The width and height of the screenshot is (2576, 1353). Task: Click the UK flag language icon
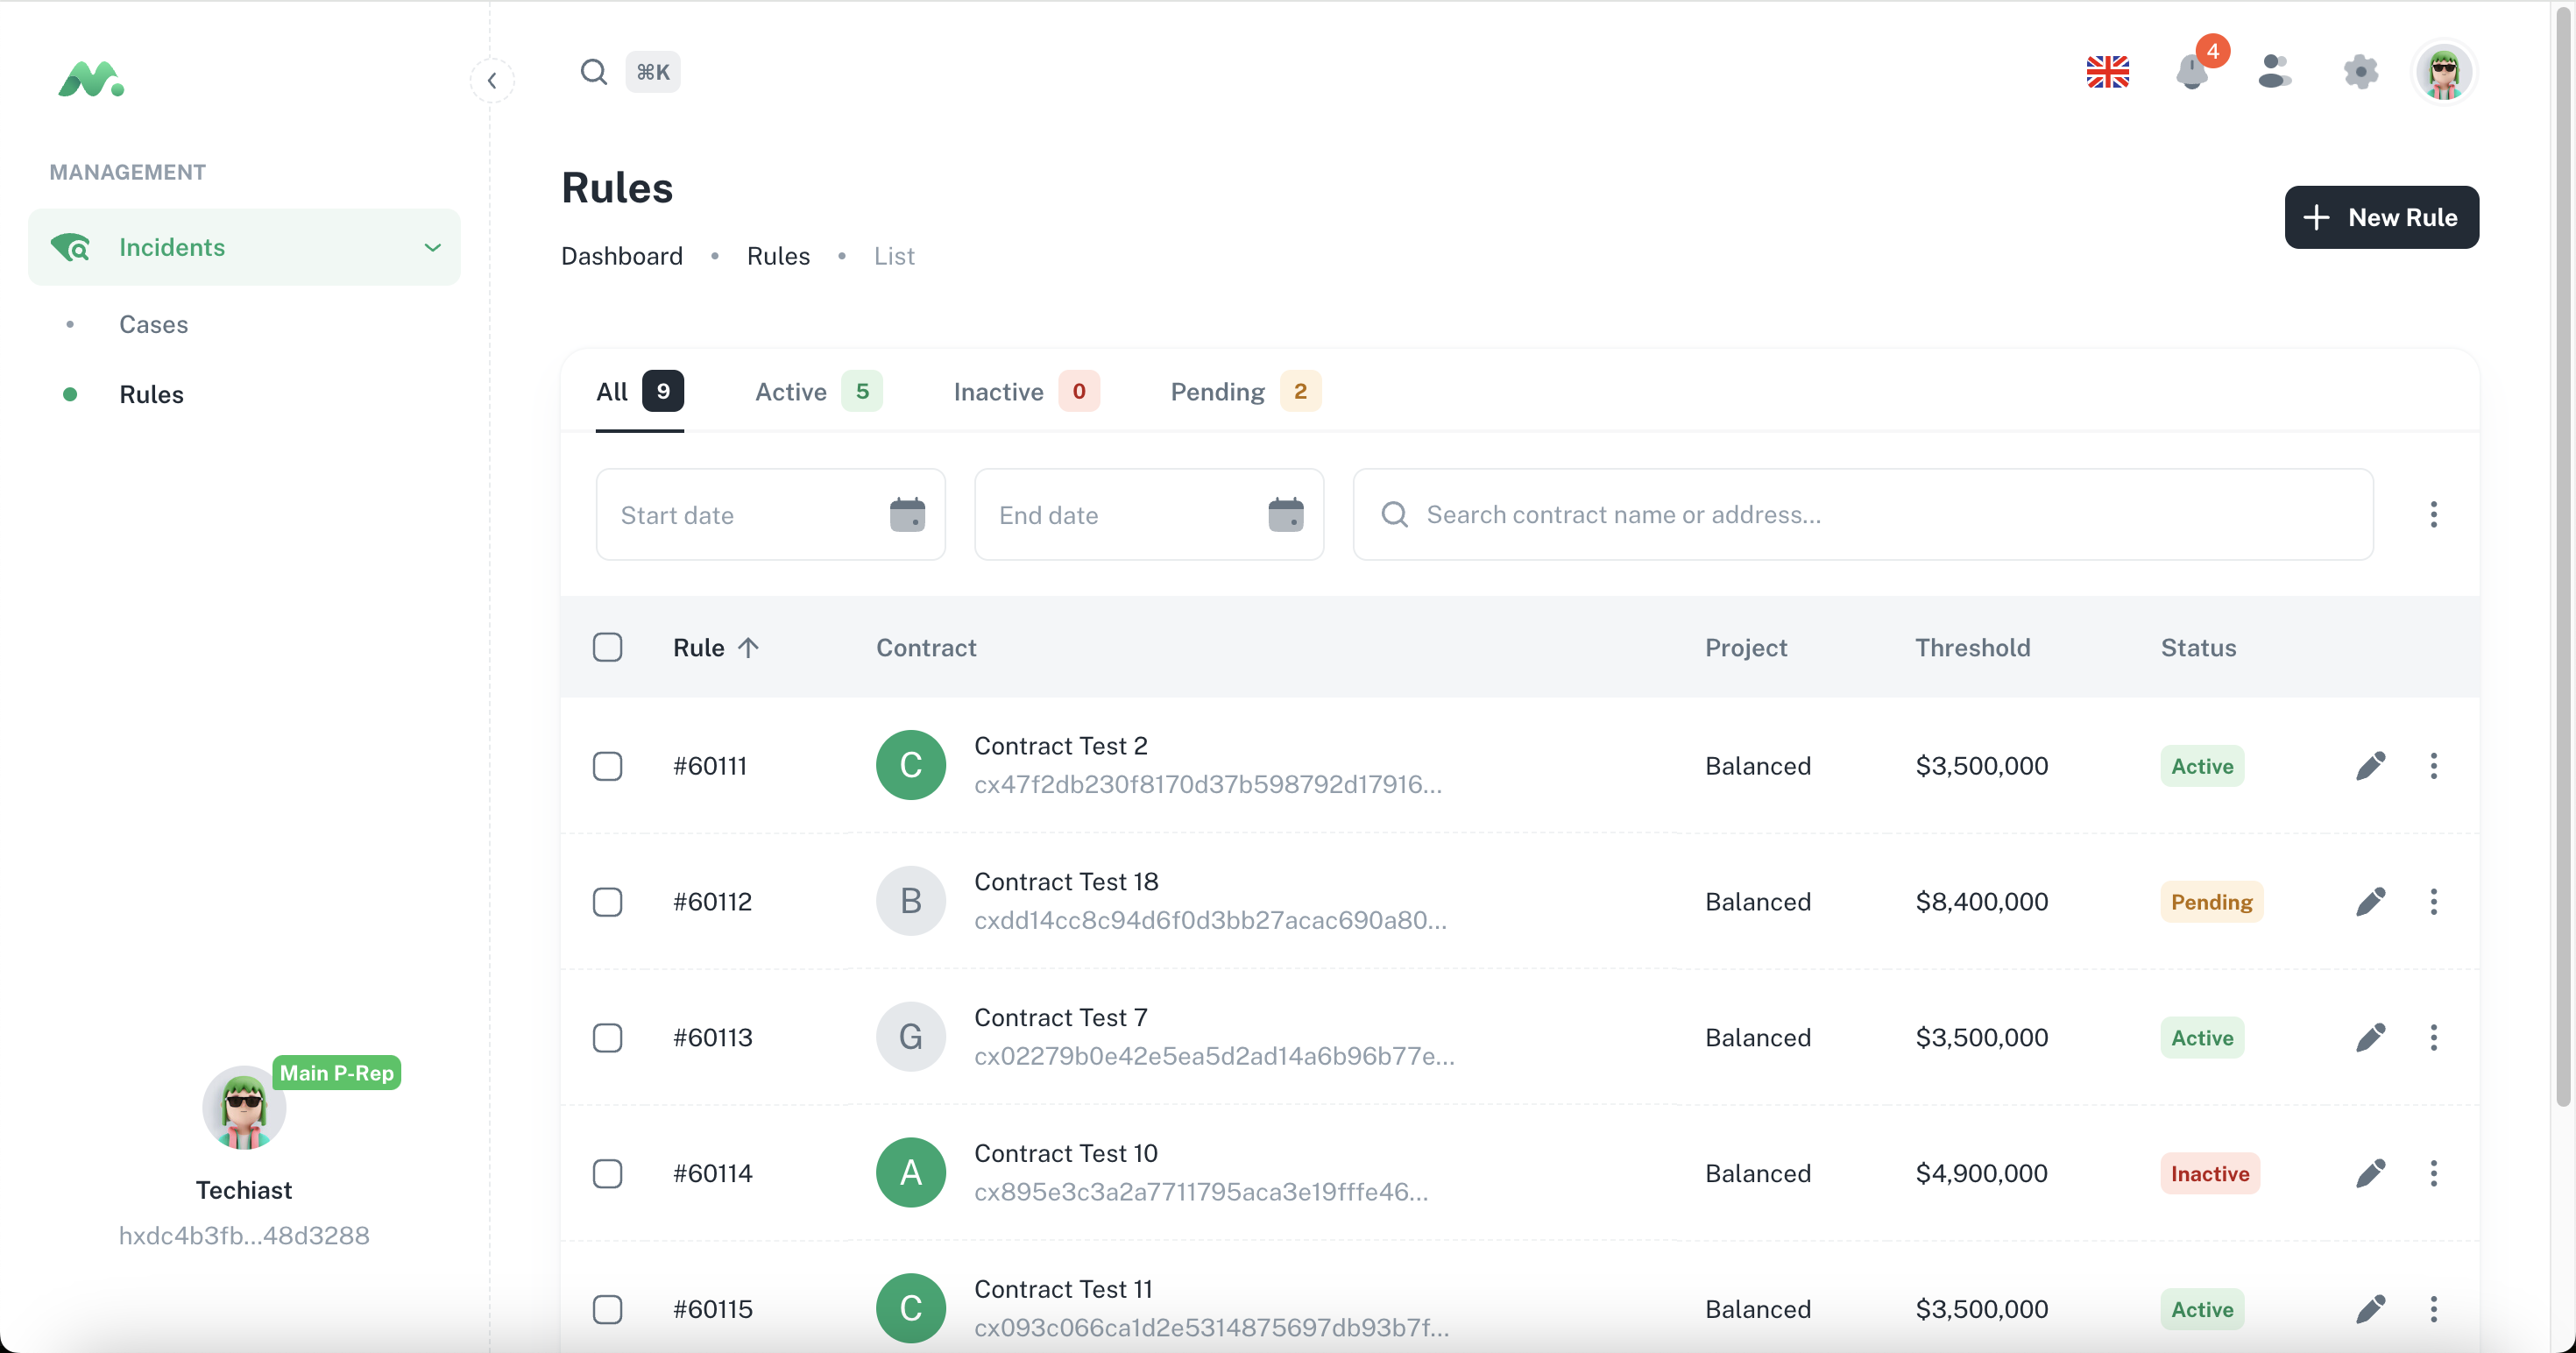click(x=2107, y=72)
